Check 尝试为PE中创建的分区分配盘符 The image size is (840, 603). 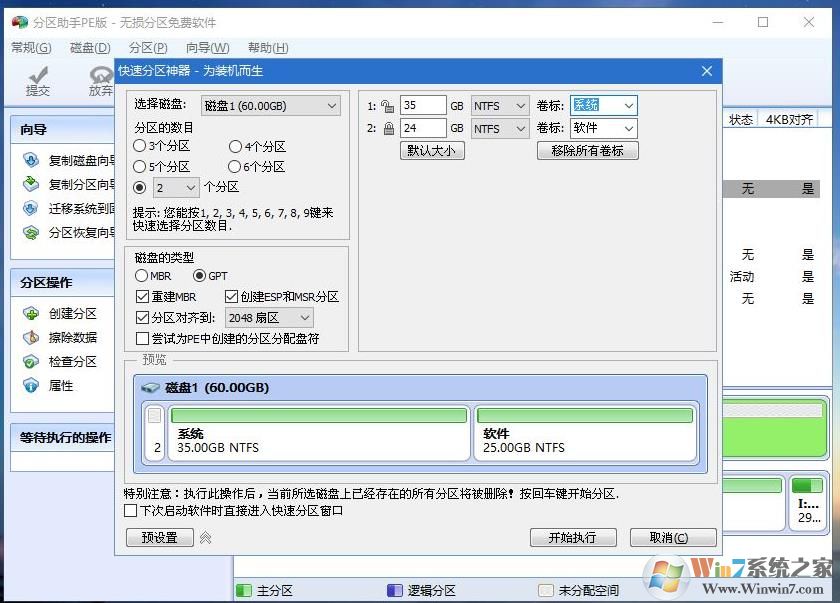coord(140,338)
